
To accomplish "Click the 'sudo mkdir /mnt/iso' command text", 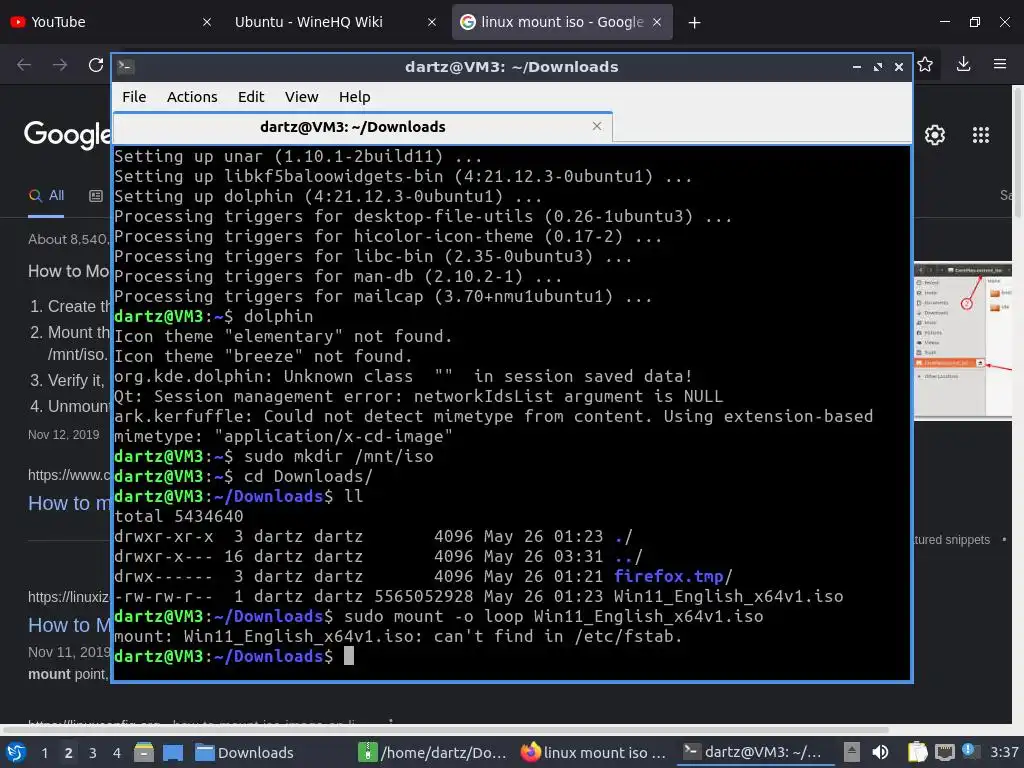I will 338,456.
